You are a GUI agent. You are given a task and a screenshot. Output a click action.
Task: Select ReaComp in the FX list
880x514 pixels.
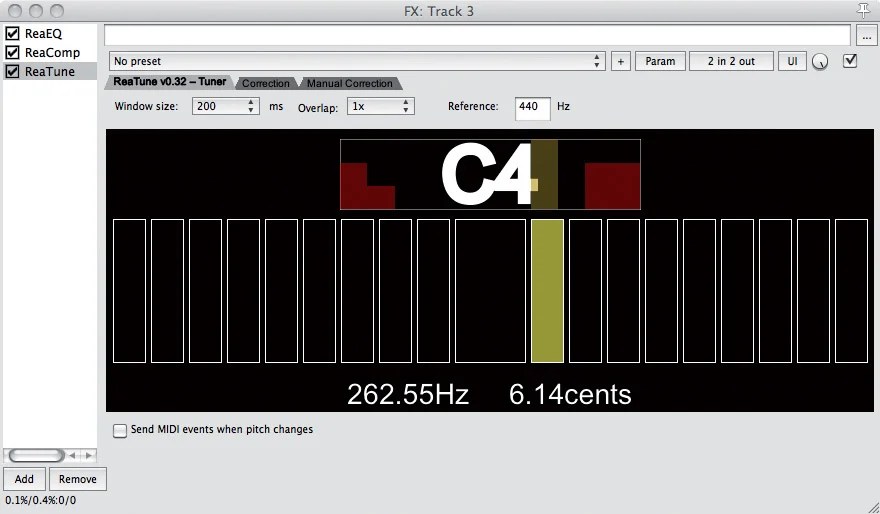pos(52,53)
